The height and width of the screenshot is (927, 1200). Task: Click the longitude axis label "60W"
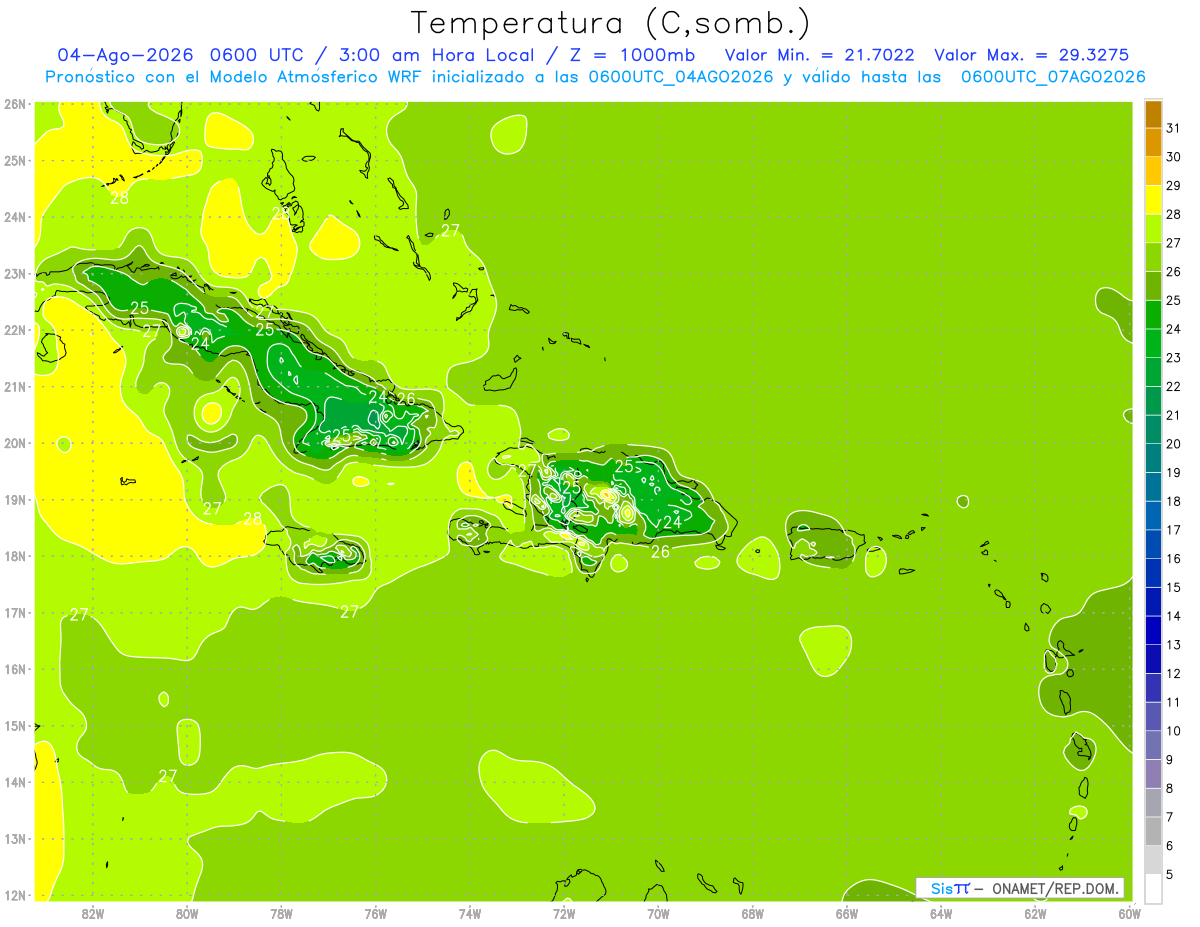[1129, 913]
